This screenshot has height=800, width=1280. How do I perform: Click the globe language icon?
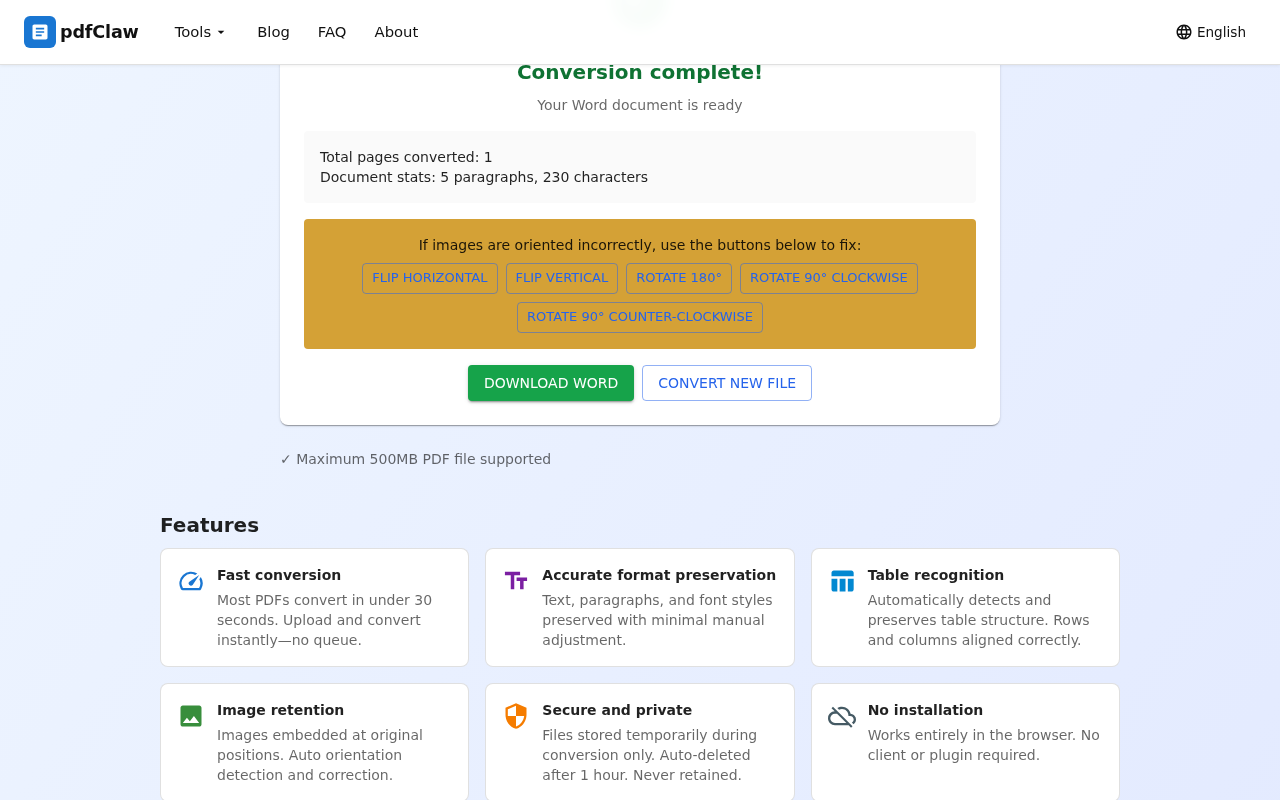pos(1184,32)
